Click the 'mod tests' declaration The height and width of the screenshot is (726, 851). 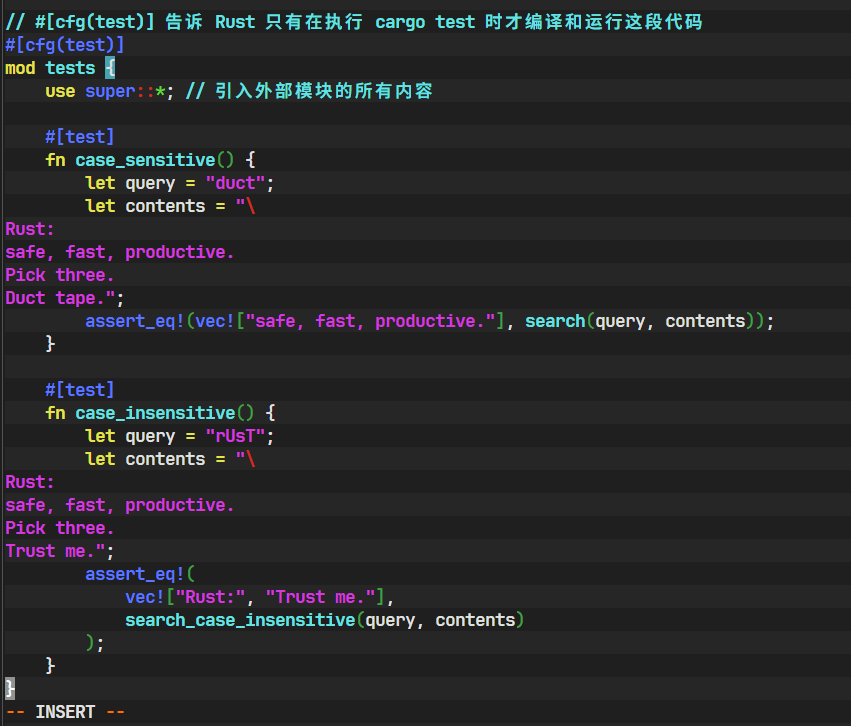50,68
